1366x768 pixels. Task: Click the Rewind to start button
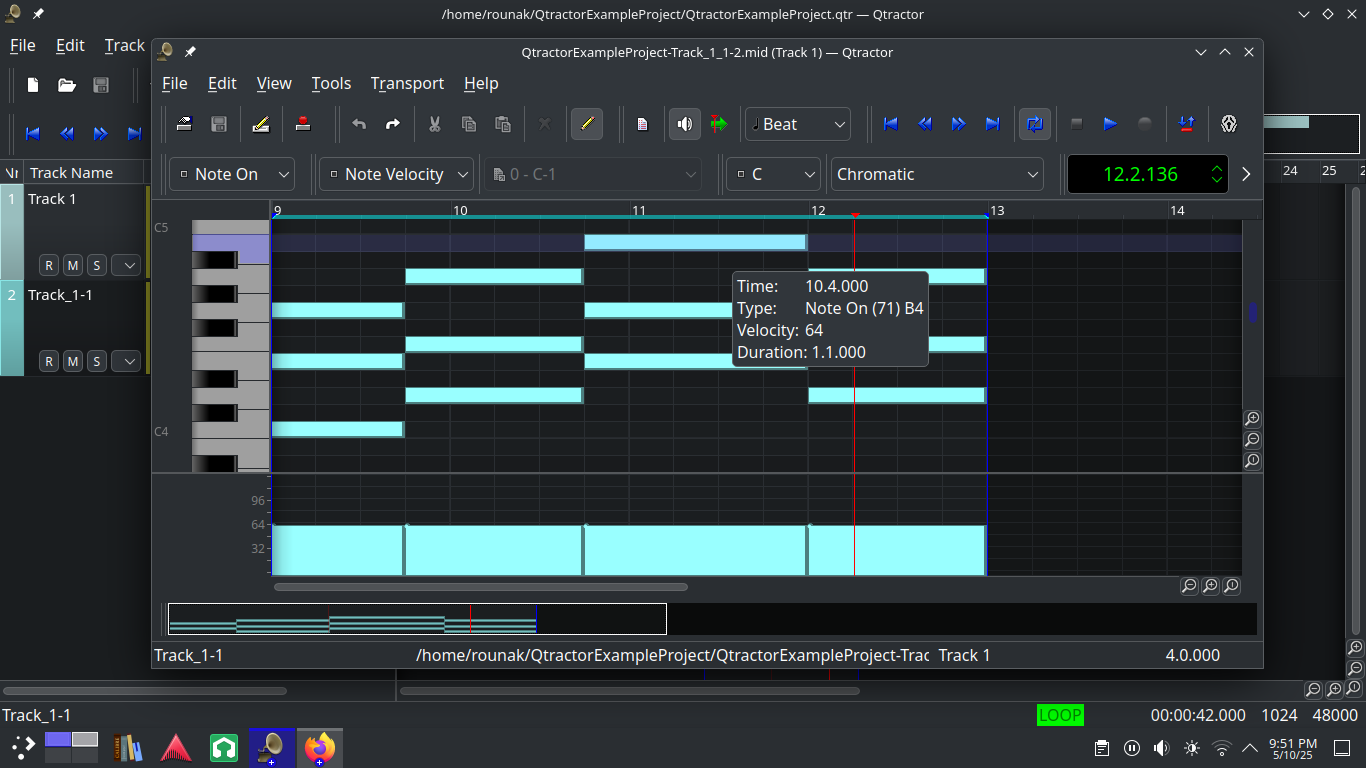(890, 124)
